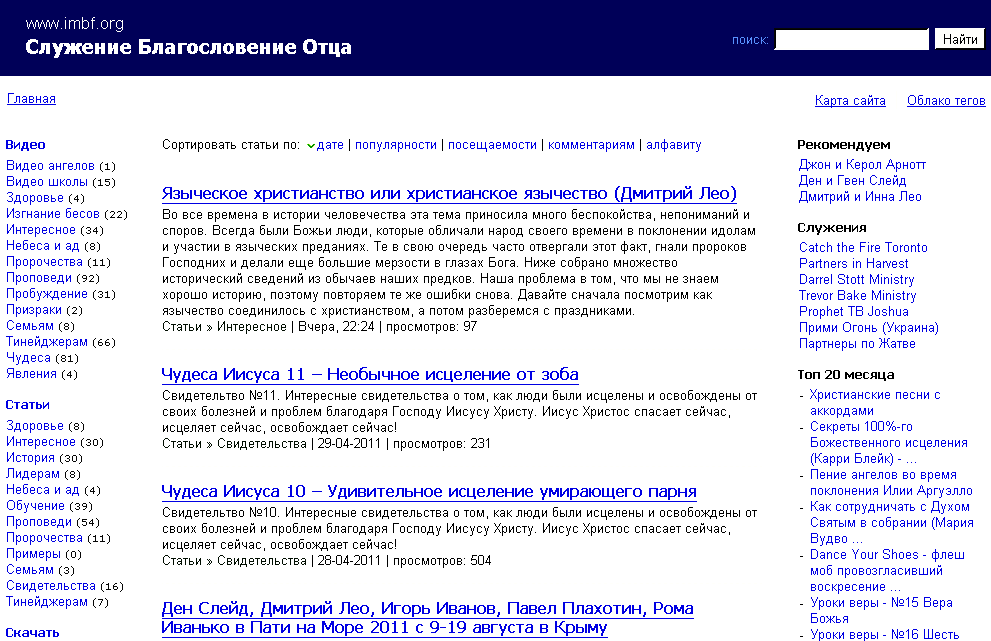The height and width of the screenshot is (641, 991).
Task: Open Dance Your Shoes флеш моб link
Action: click(x=887, y=570)
